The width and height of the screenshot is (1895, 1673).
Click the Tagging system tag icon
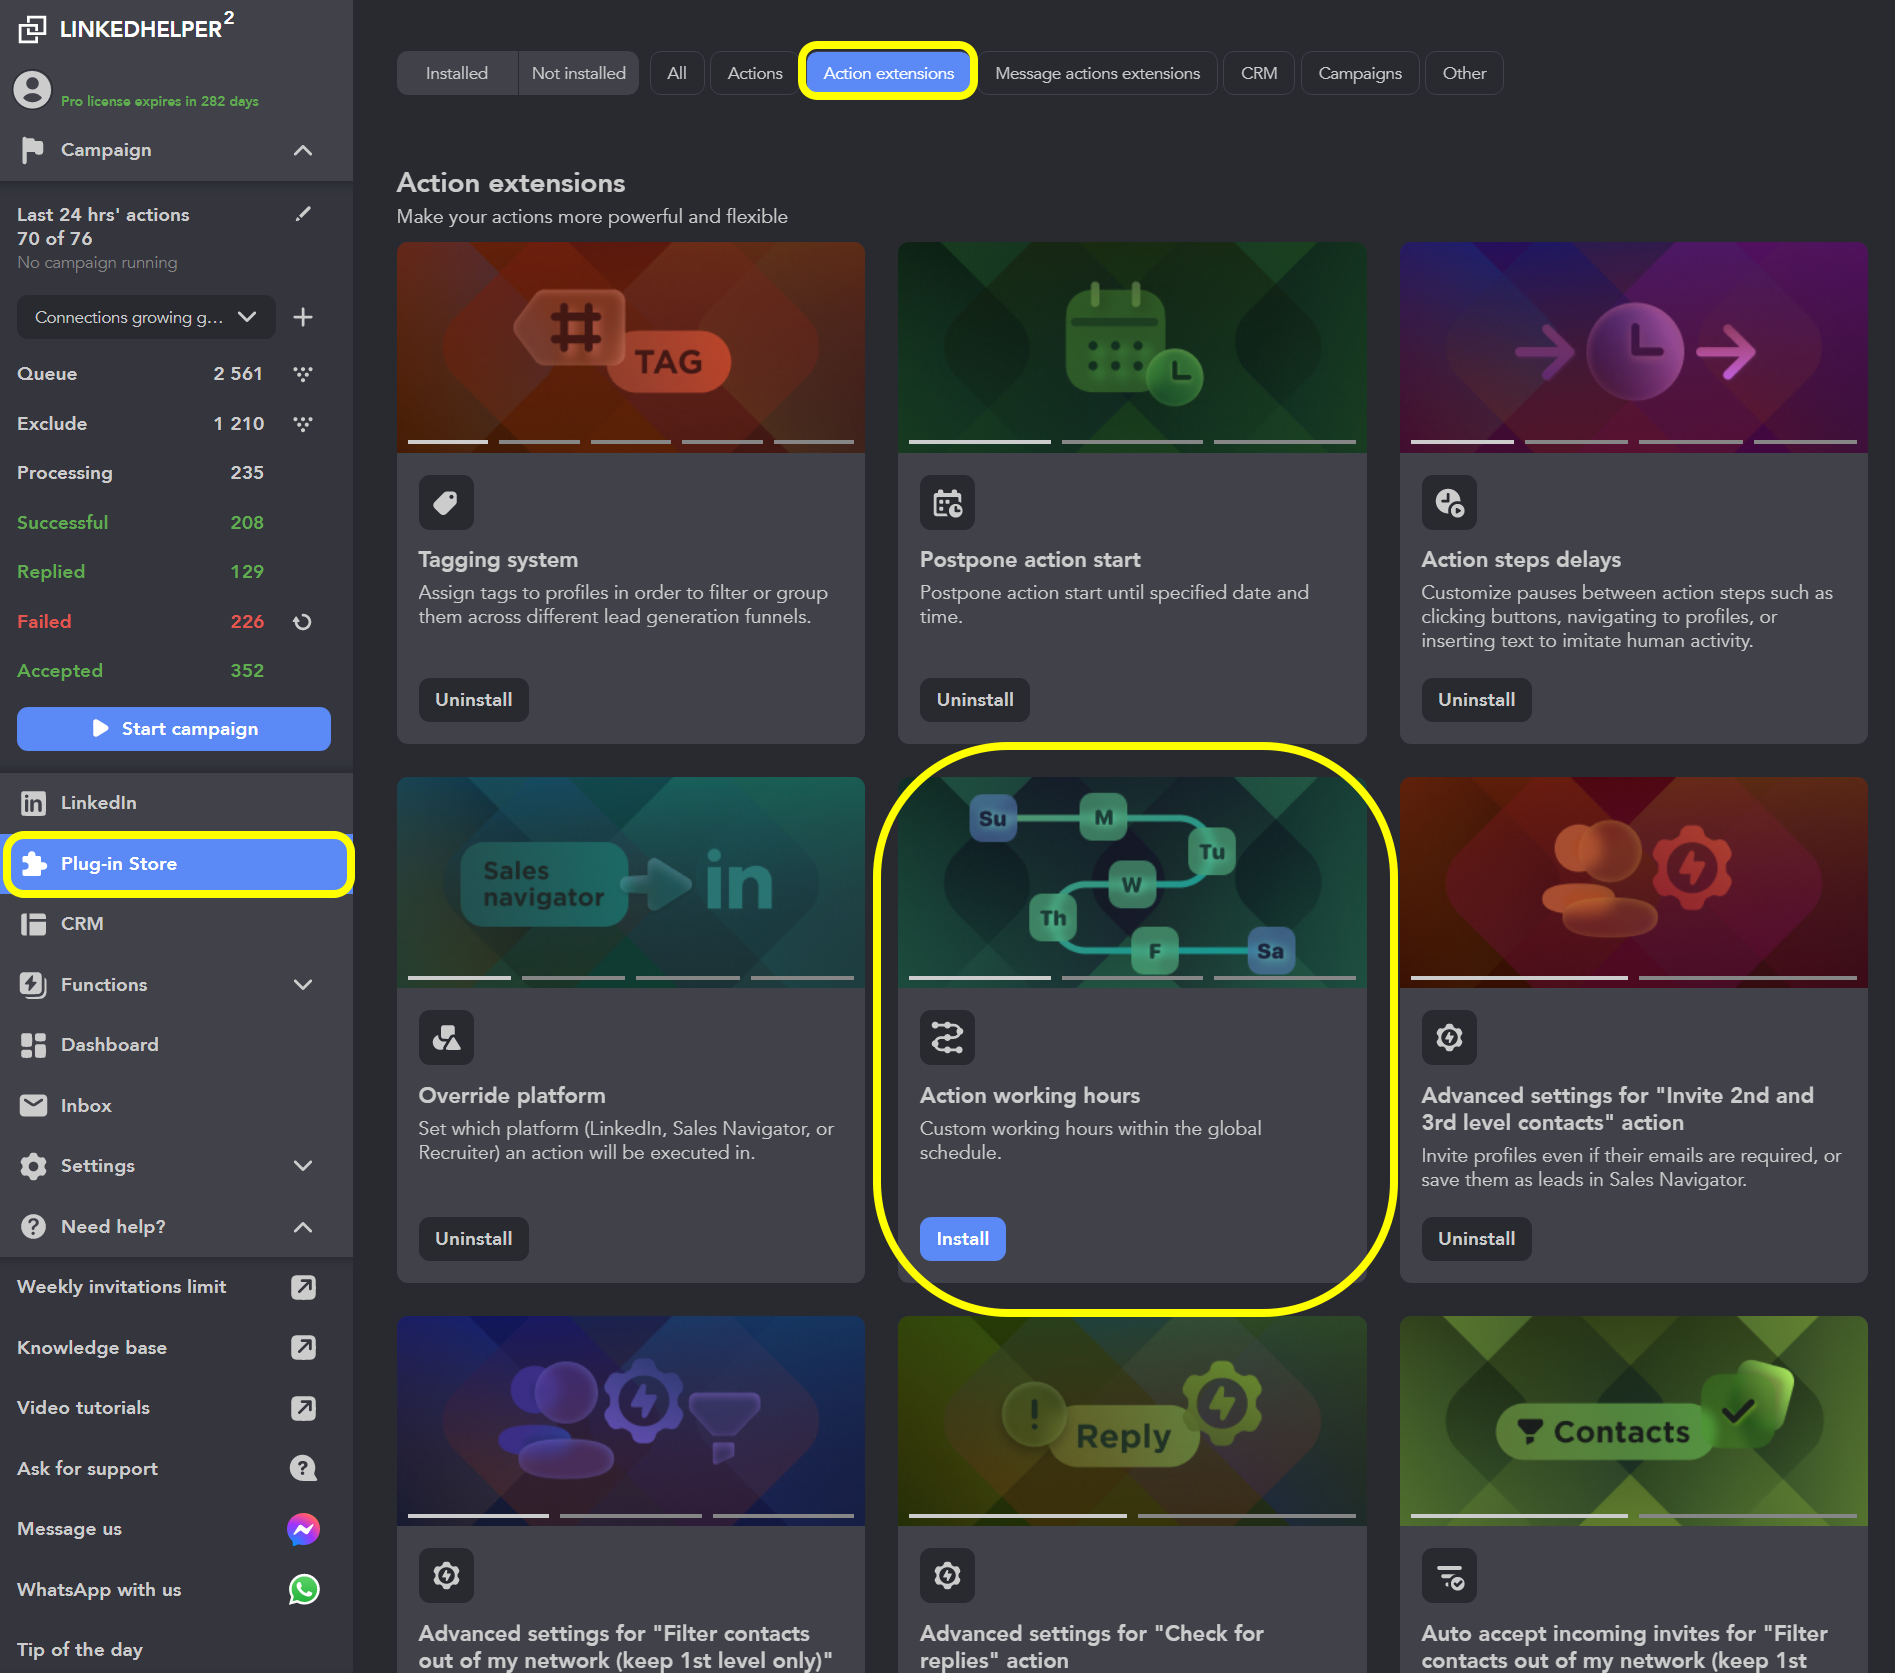tap(446, 502)
